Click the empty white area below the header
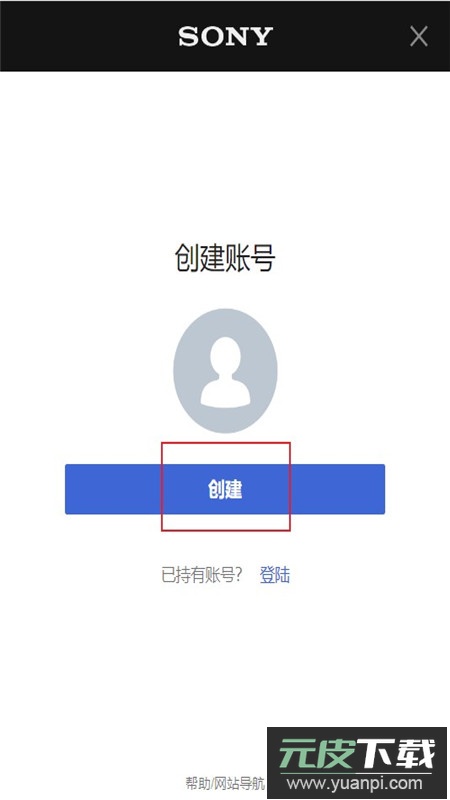The image size is (450, 800). (x=225, y=153)
